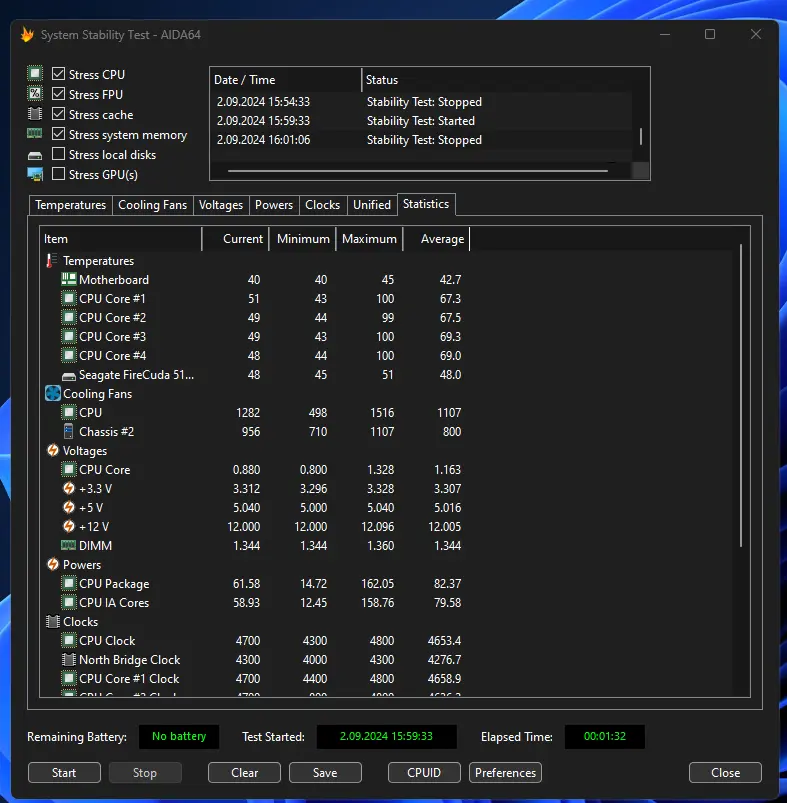
Task: Open the Powers tab
Action: 274,205
